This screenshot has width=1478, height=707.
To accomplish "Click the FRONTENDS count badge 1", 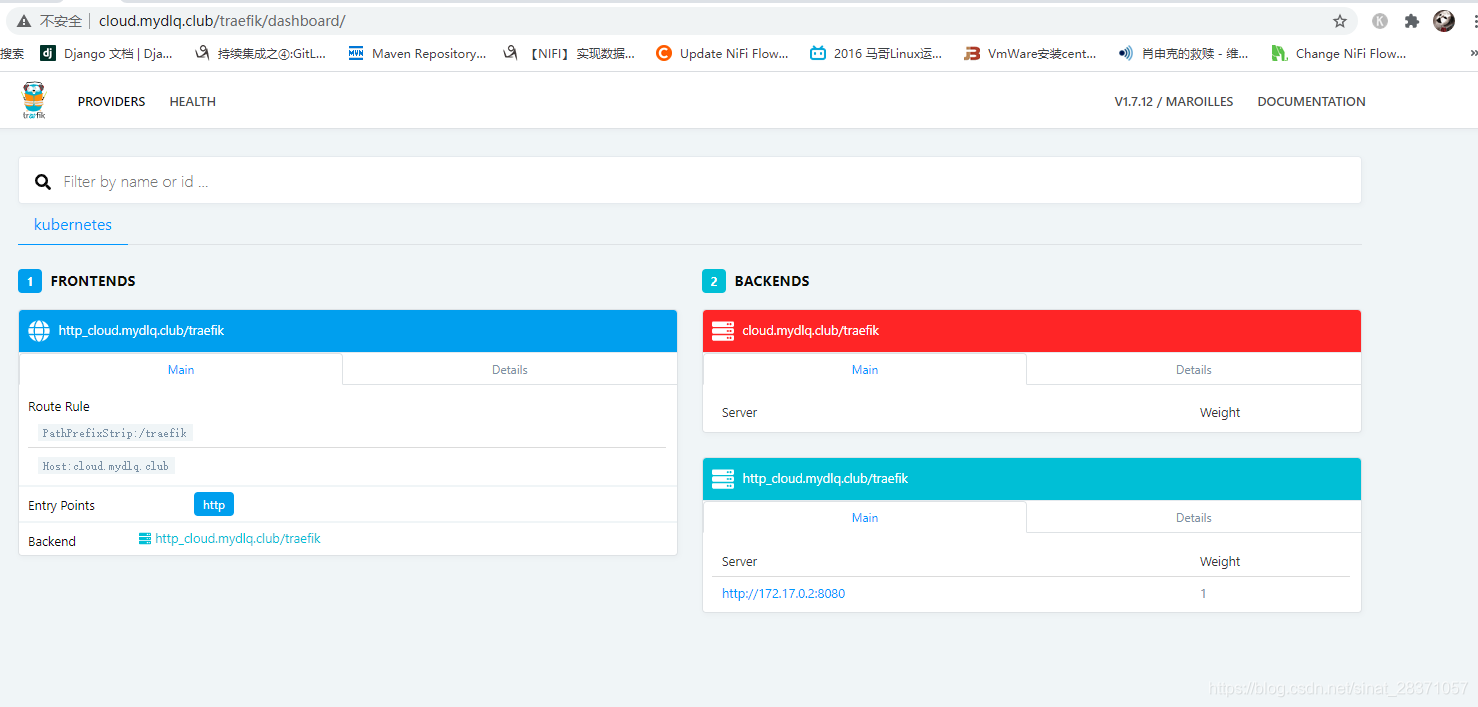I will click(x=30, y=281).
